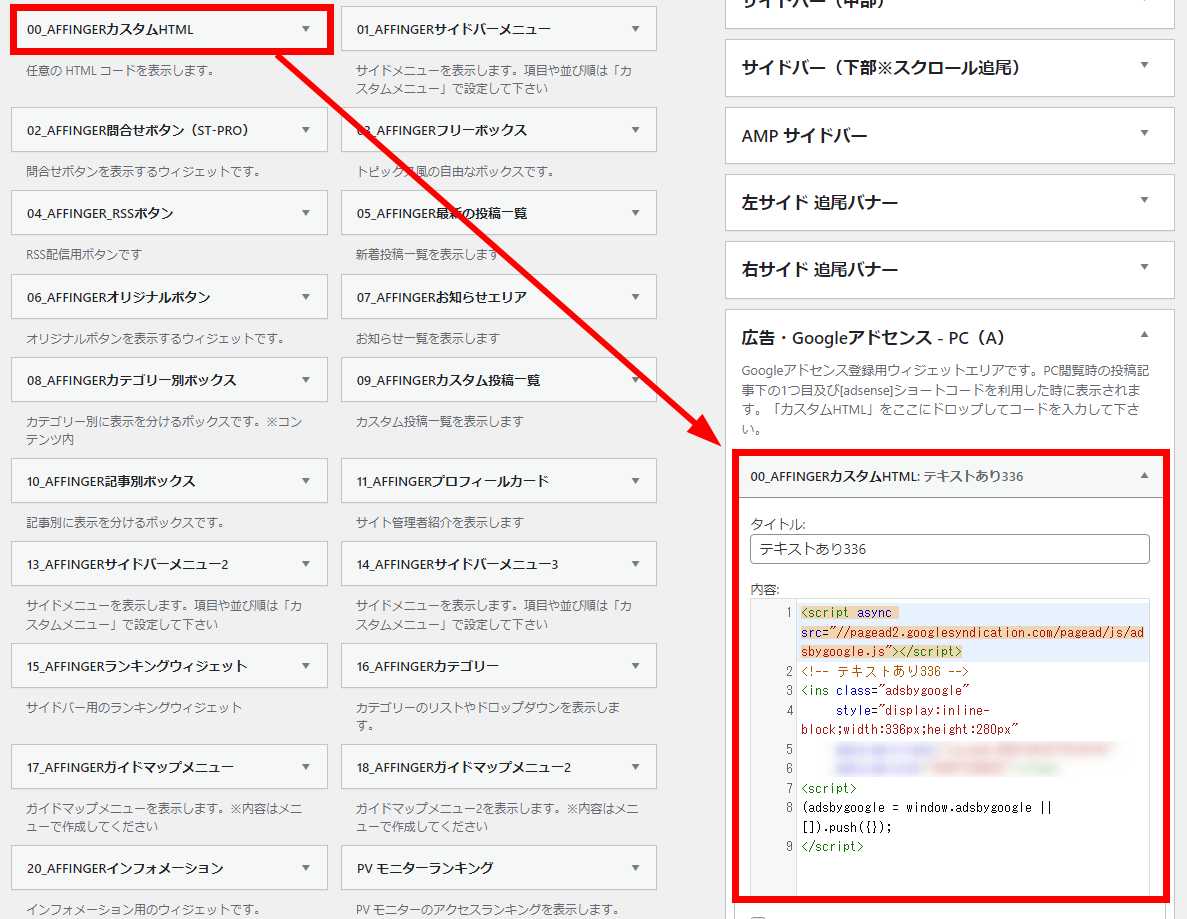Screen dimensions: 1187x919
Task: Click the カテゴリーのリストやドロップダウンを表示します description
Action: tap(488, 716)
